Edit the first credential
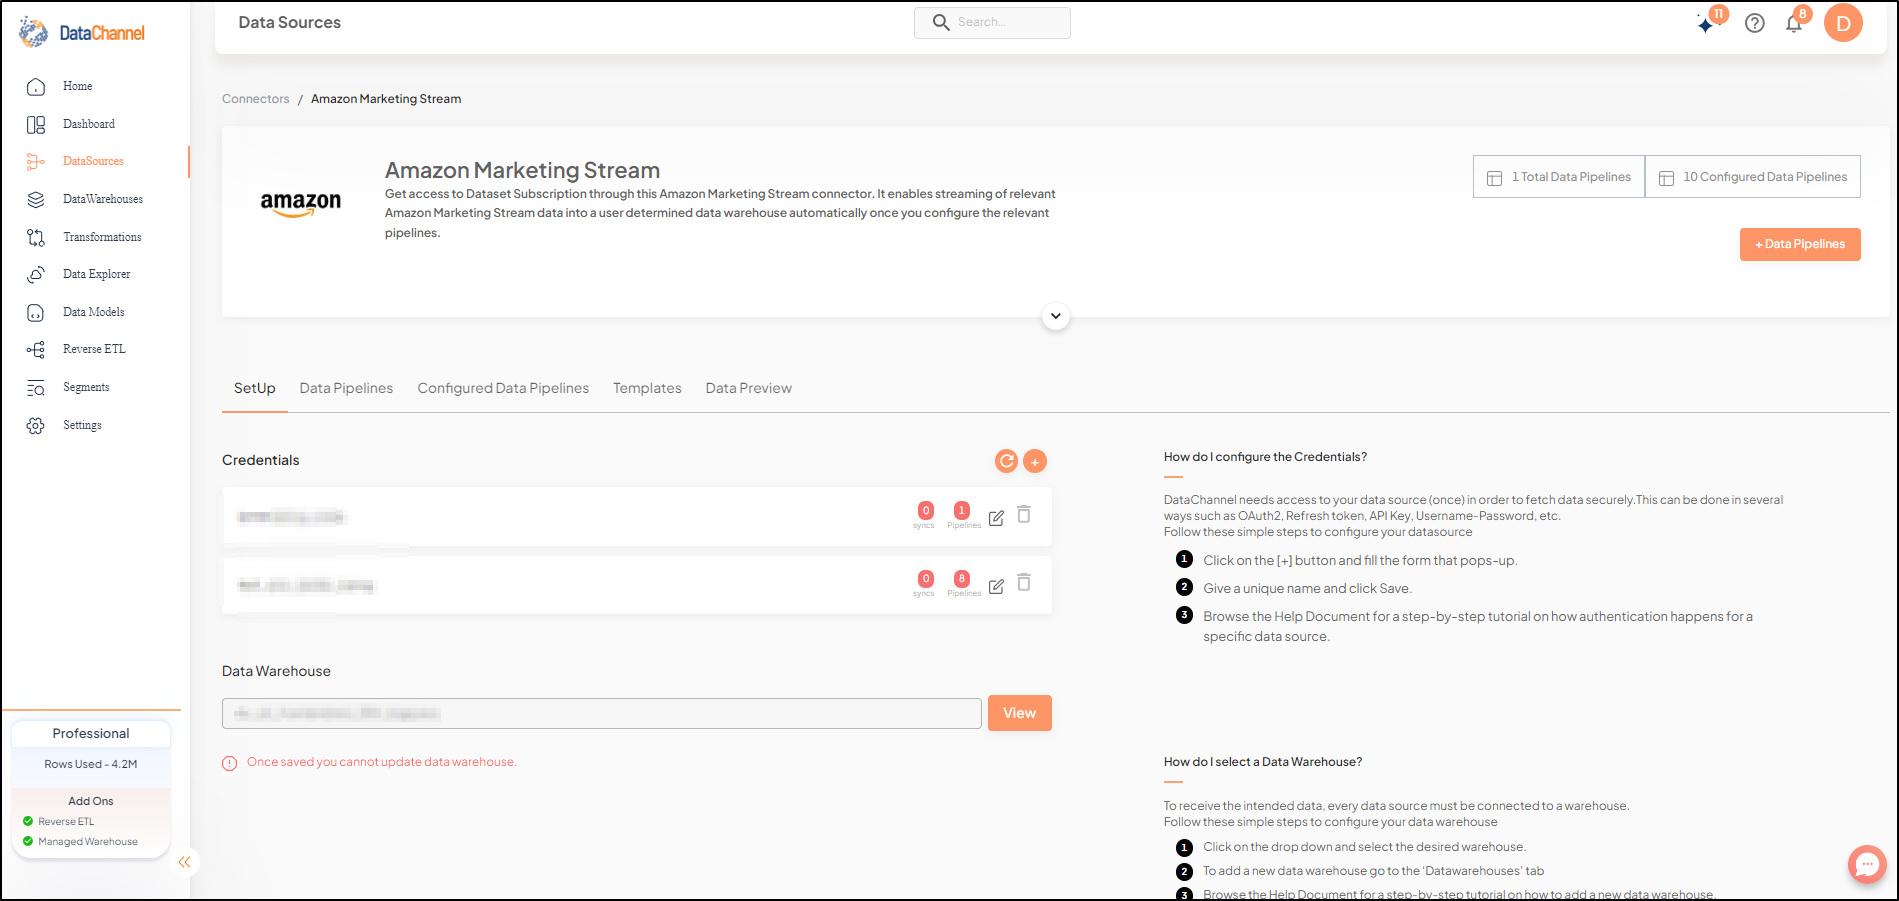 click(996, 518)
